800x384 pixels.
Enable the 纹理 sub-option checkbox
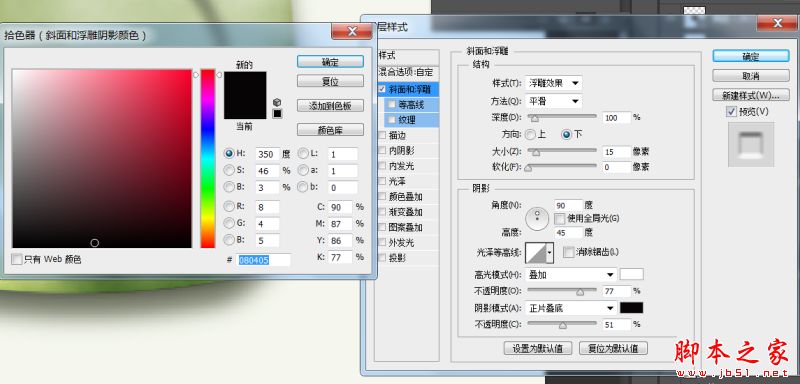point(392,120)
